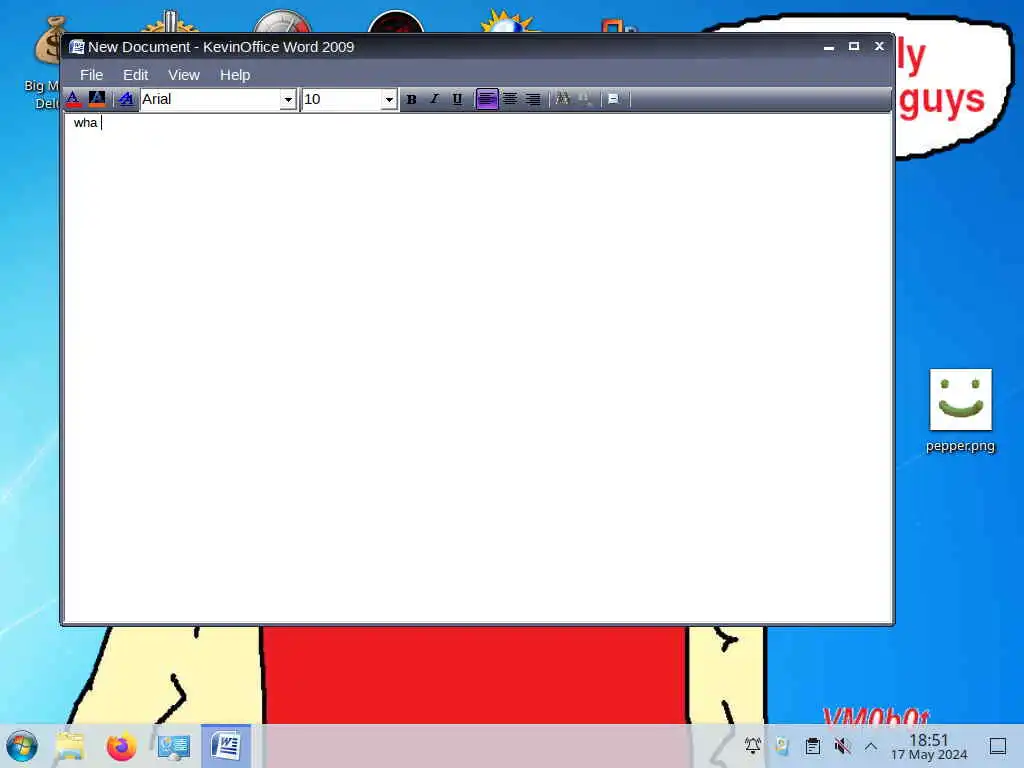
Task: Launch Firefox from the taskbar
Action: (x=121, y=746)
